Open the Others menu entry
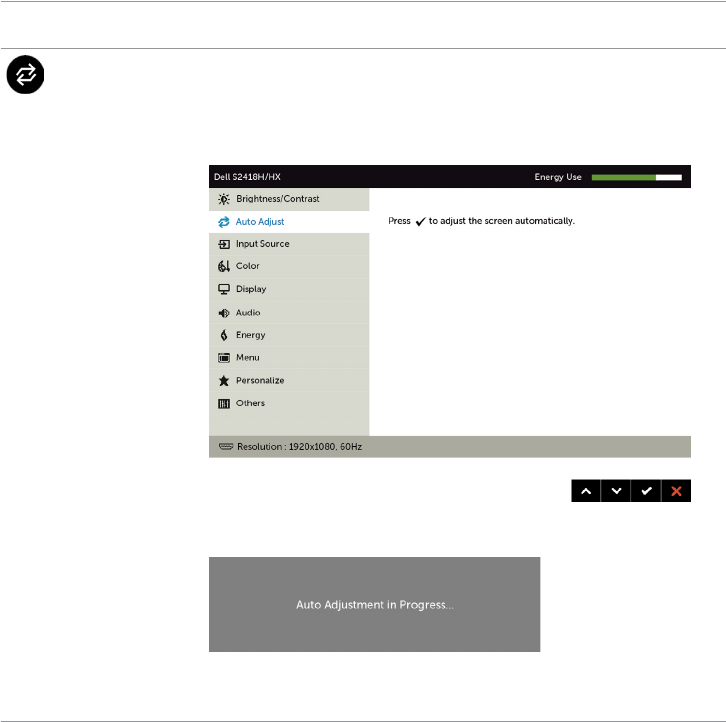Viewport: 726px width, 722px height. pos(289,403)
